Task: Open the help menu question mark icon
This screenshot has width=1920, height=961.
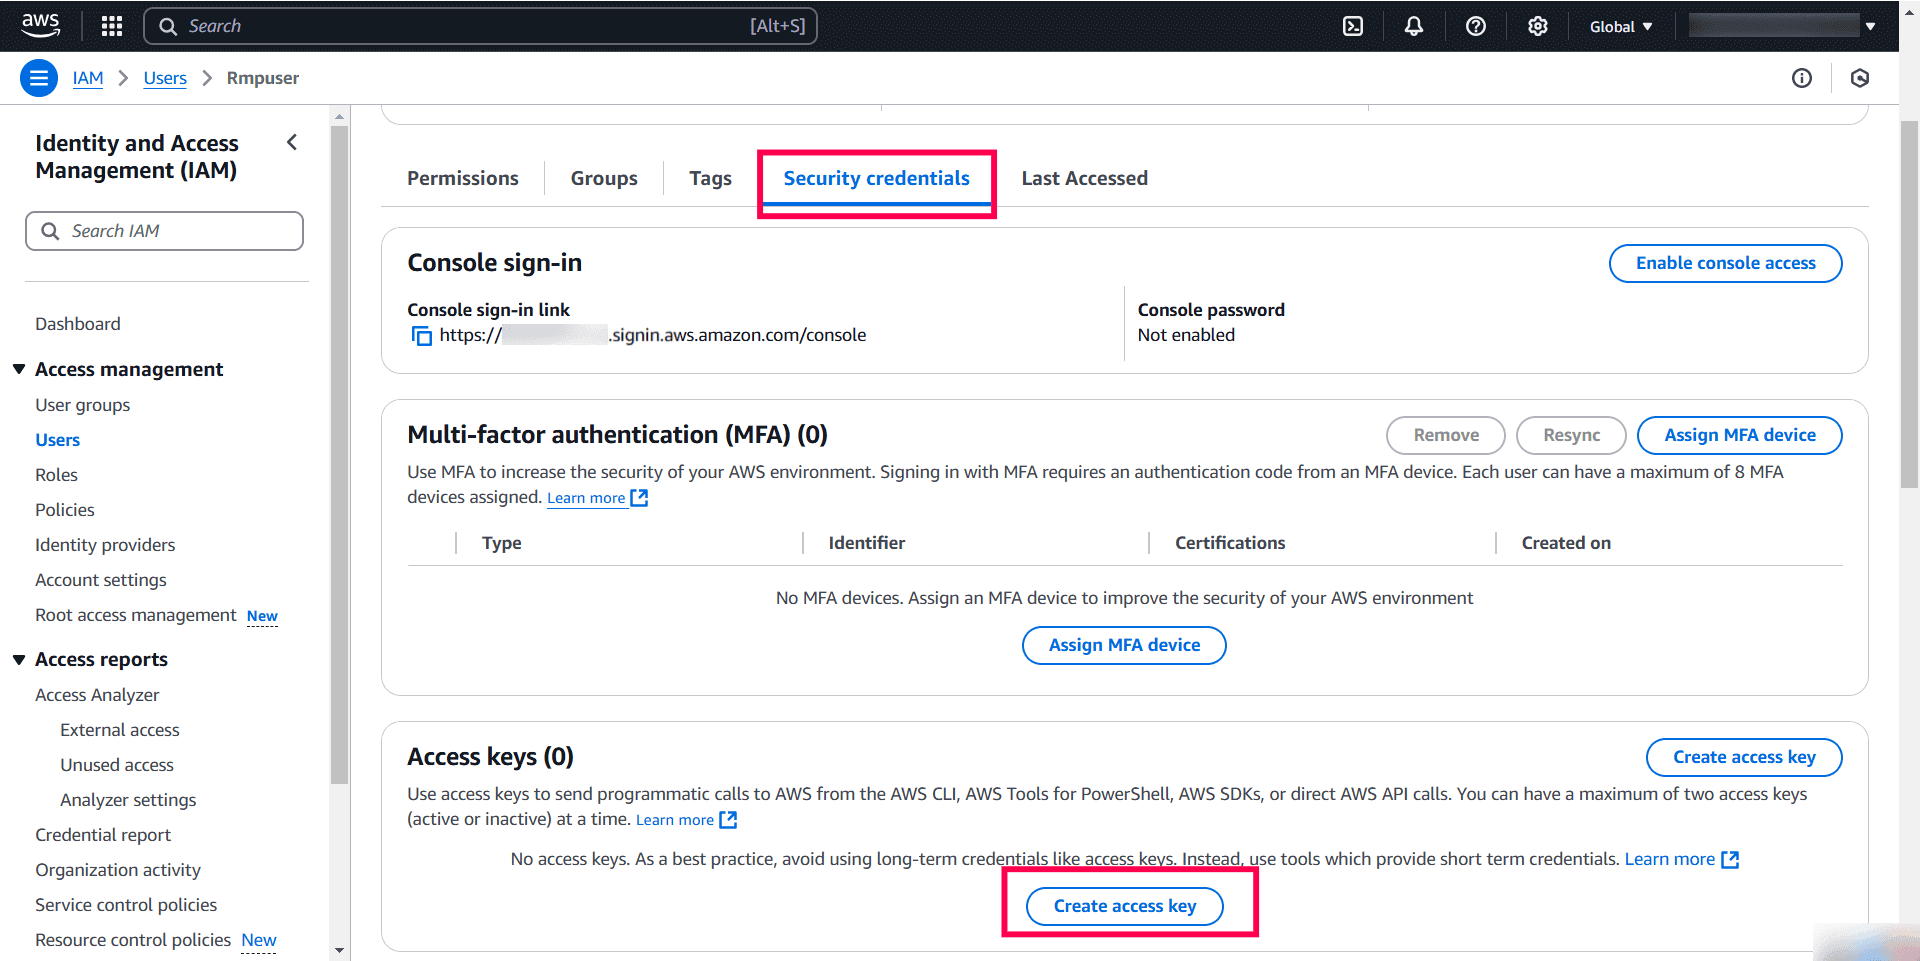Action: tap(1476, 25)
